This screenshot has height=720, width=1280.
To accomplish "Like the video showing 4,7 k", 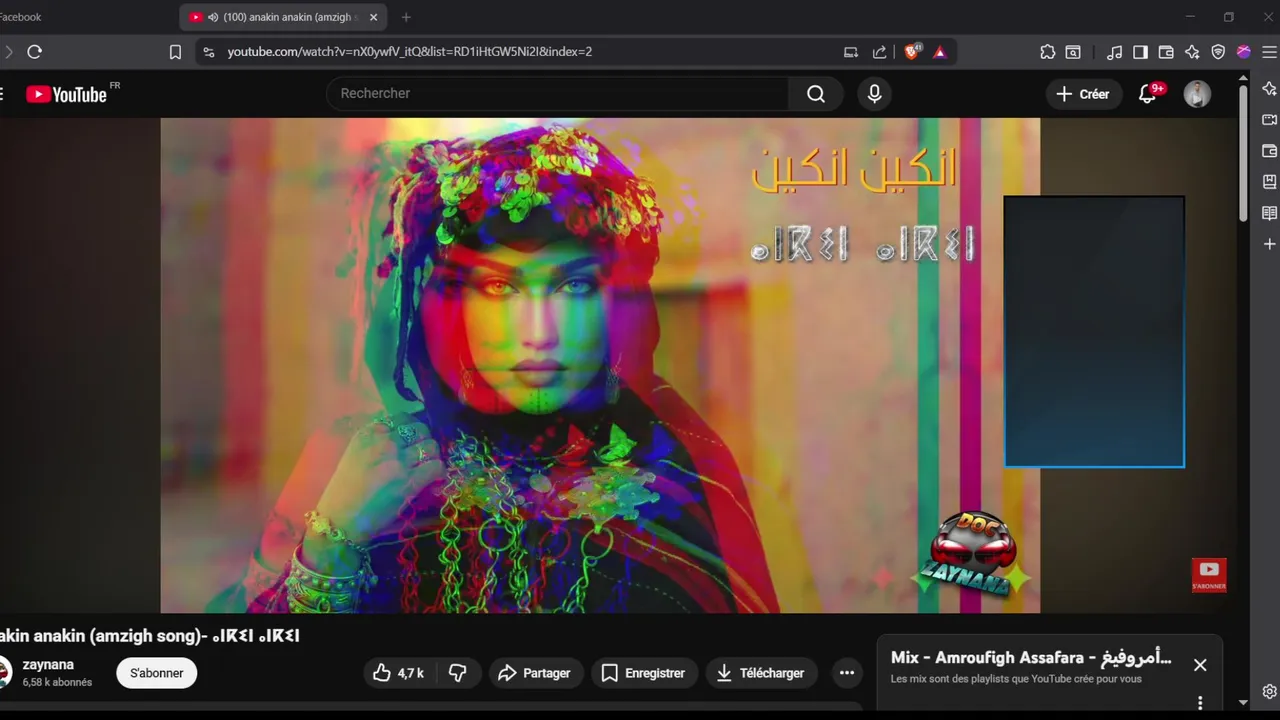I will [399, 673].
